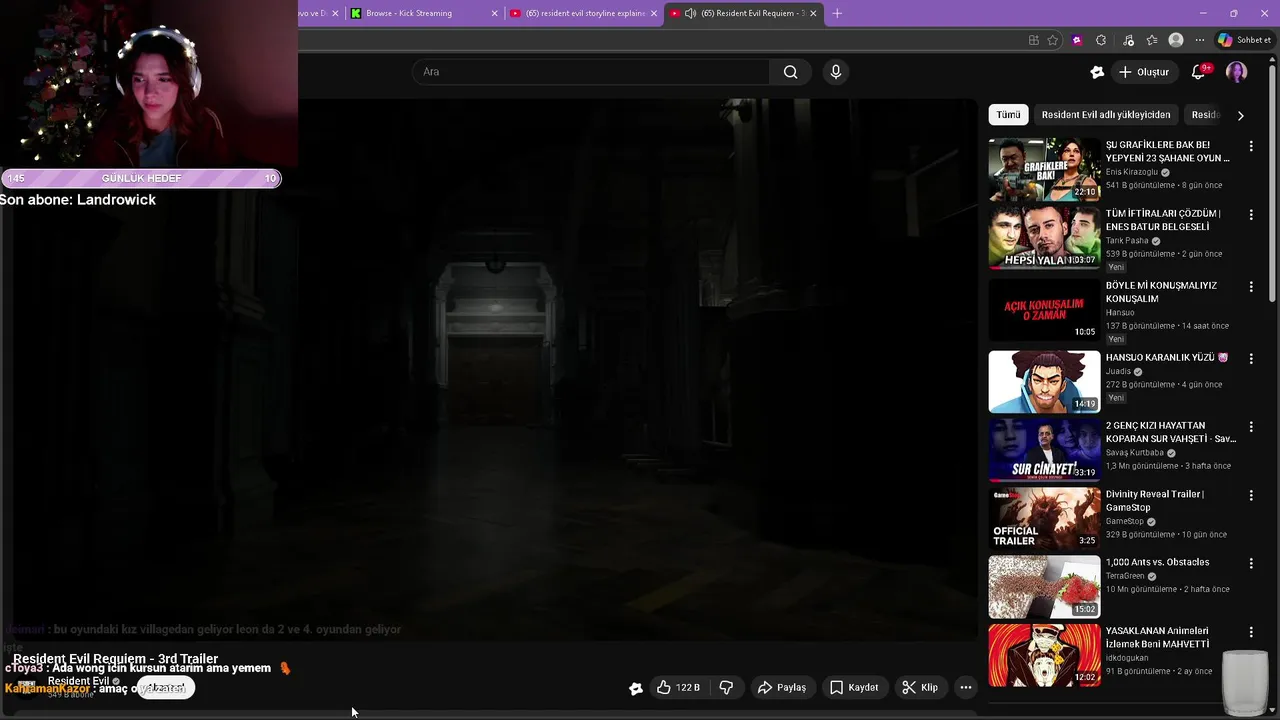Select the Resident Evil adlı yükleyiciden chip
Image resolution: width=1280 pixels, height=720 pixels.
pyautogui.click(x=1106, y=115)
